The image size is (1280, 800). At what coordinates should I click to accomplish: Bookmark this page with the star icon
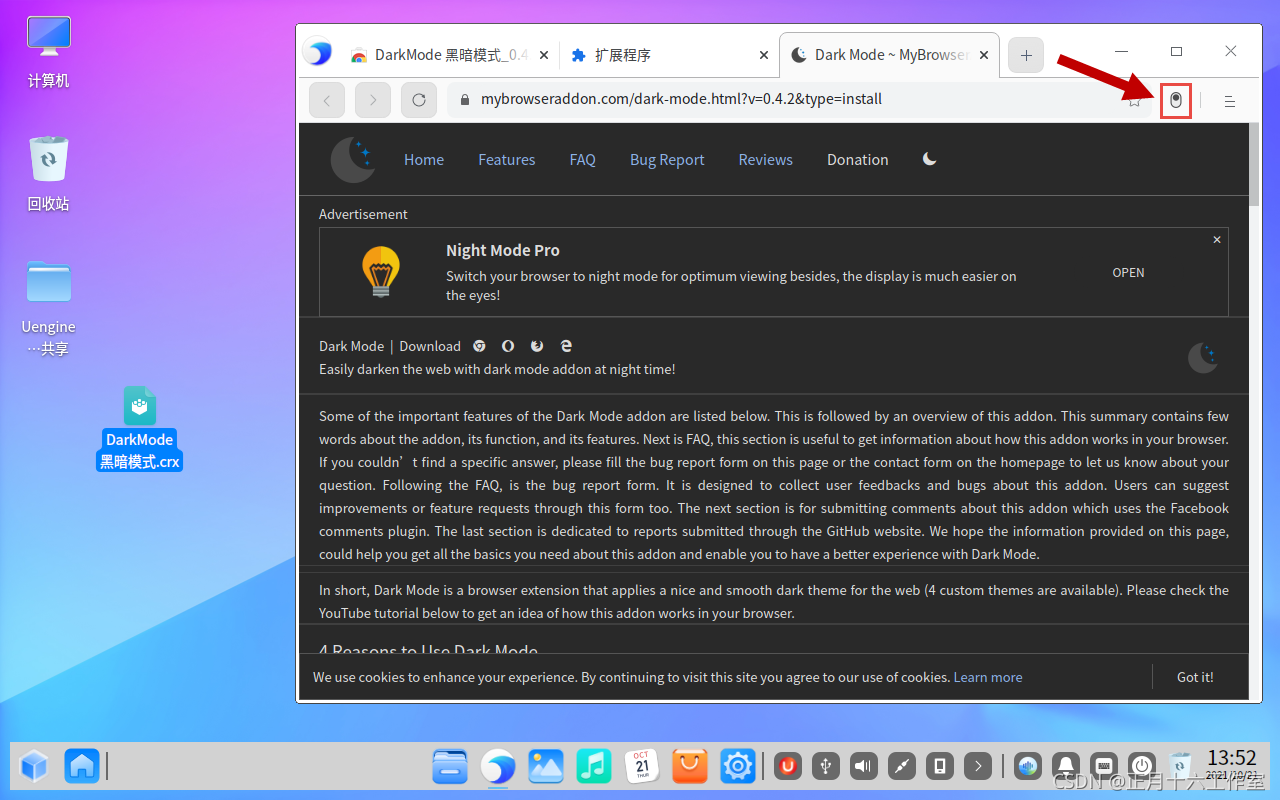(1135, 100)
